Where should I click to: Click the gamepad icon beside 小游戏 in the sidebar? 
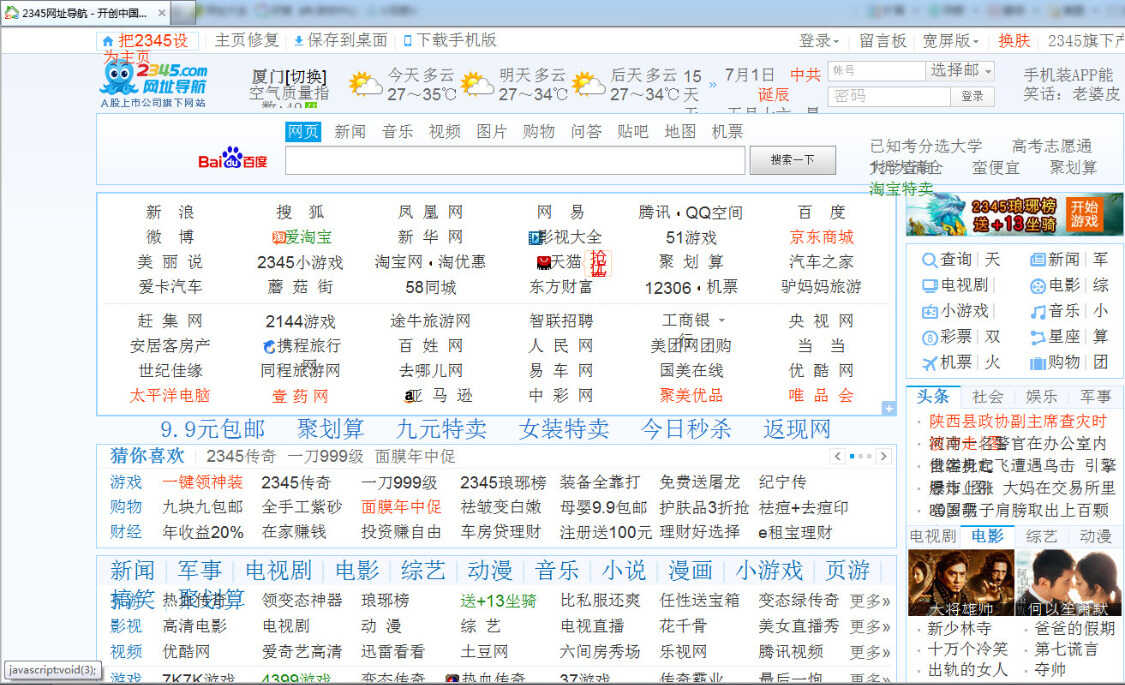(929, 312)
